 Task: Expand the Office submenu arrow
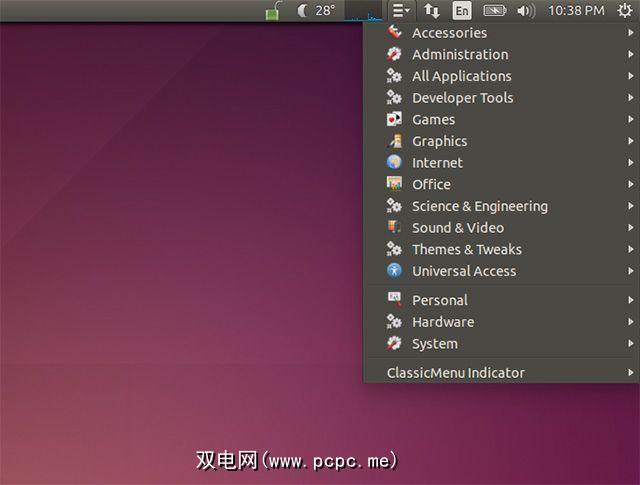pyautogui.click(x=631, y=184)
